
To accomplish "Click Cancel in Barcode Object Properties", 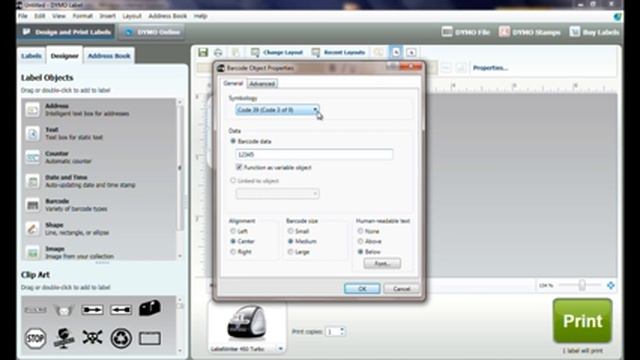I will pos(402,289).
